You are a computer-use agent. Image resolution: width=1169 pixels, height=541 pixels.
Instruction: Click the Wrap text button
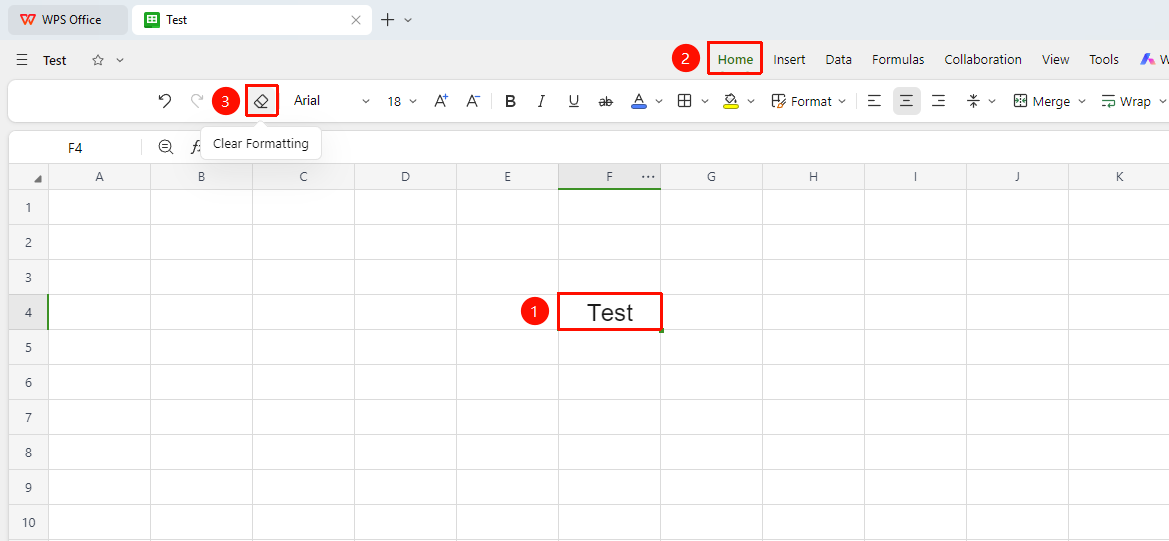pos(1126,101)
